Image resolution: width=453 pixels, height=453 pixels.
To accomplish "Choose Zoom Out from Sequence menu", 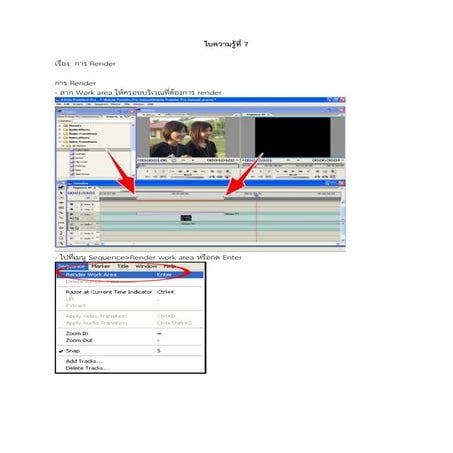I will click(130, 340).
